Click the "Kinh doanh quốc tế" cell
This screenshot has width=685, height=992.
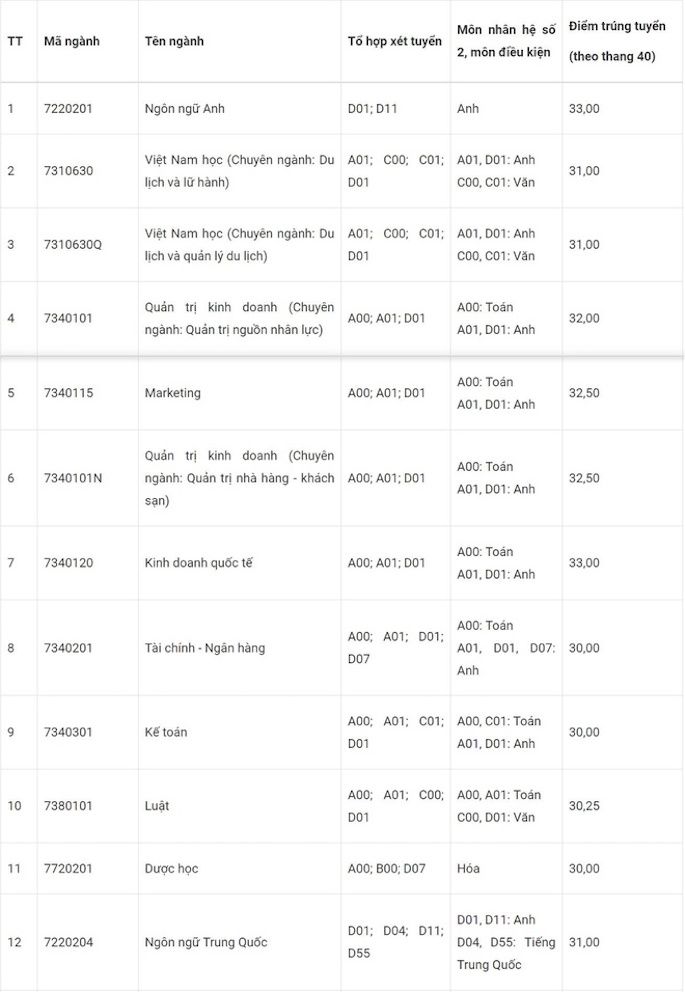coord(199,563)
